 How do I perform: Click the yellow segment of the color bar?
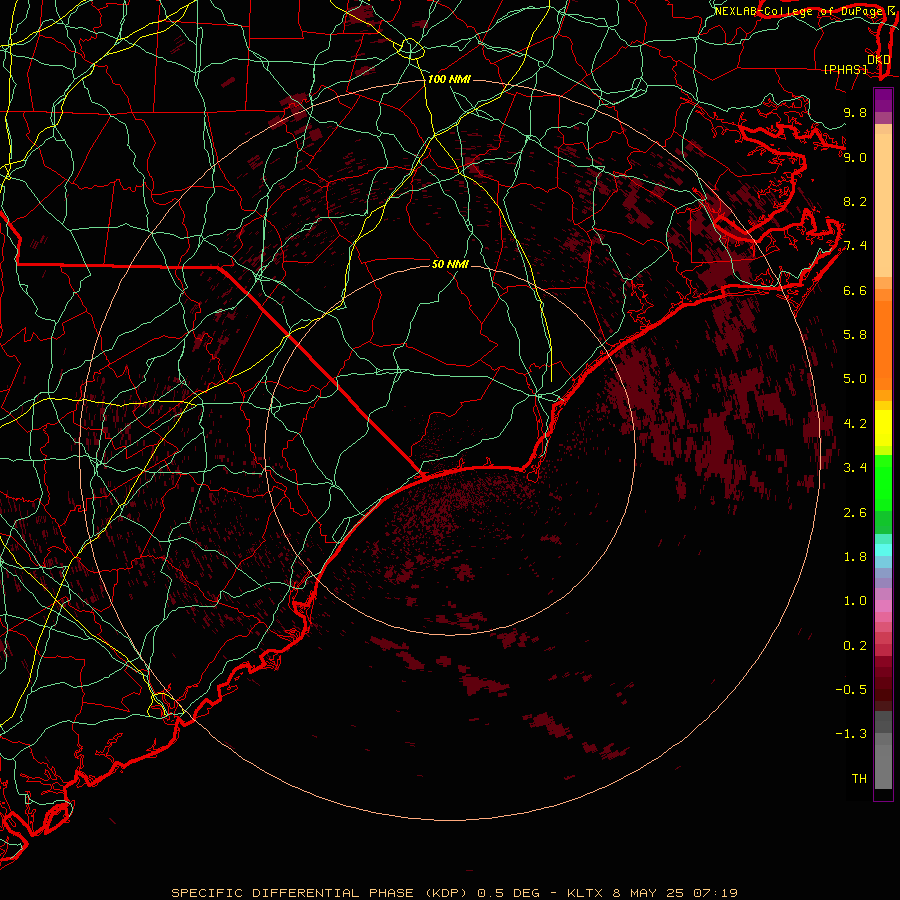click(883, 428)
